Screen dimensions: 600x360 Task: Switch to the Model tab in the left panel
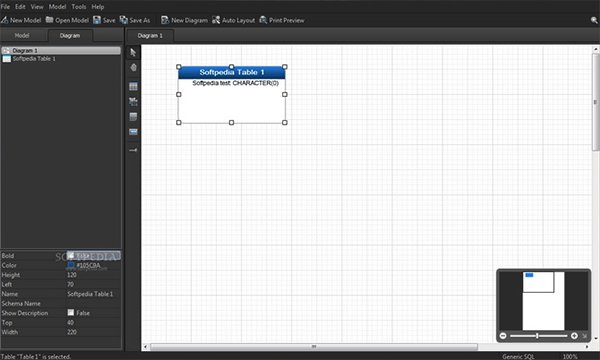point(22,36)
